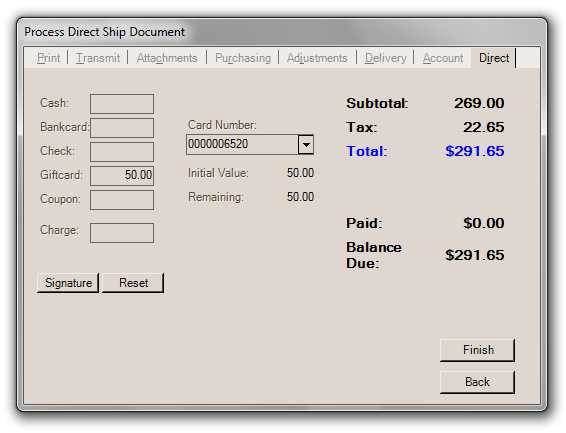Viewport: 566px width, 433px height.
Task: Click the Subtotal value 269.00
Action: [479, 103]
